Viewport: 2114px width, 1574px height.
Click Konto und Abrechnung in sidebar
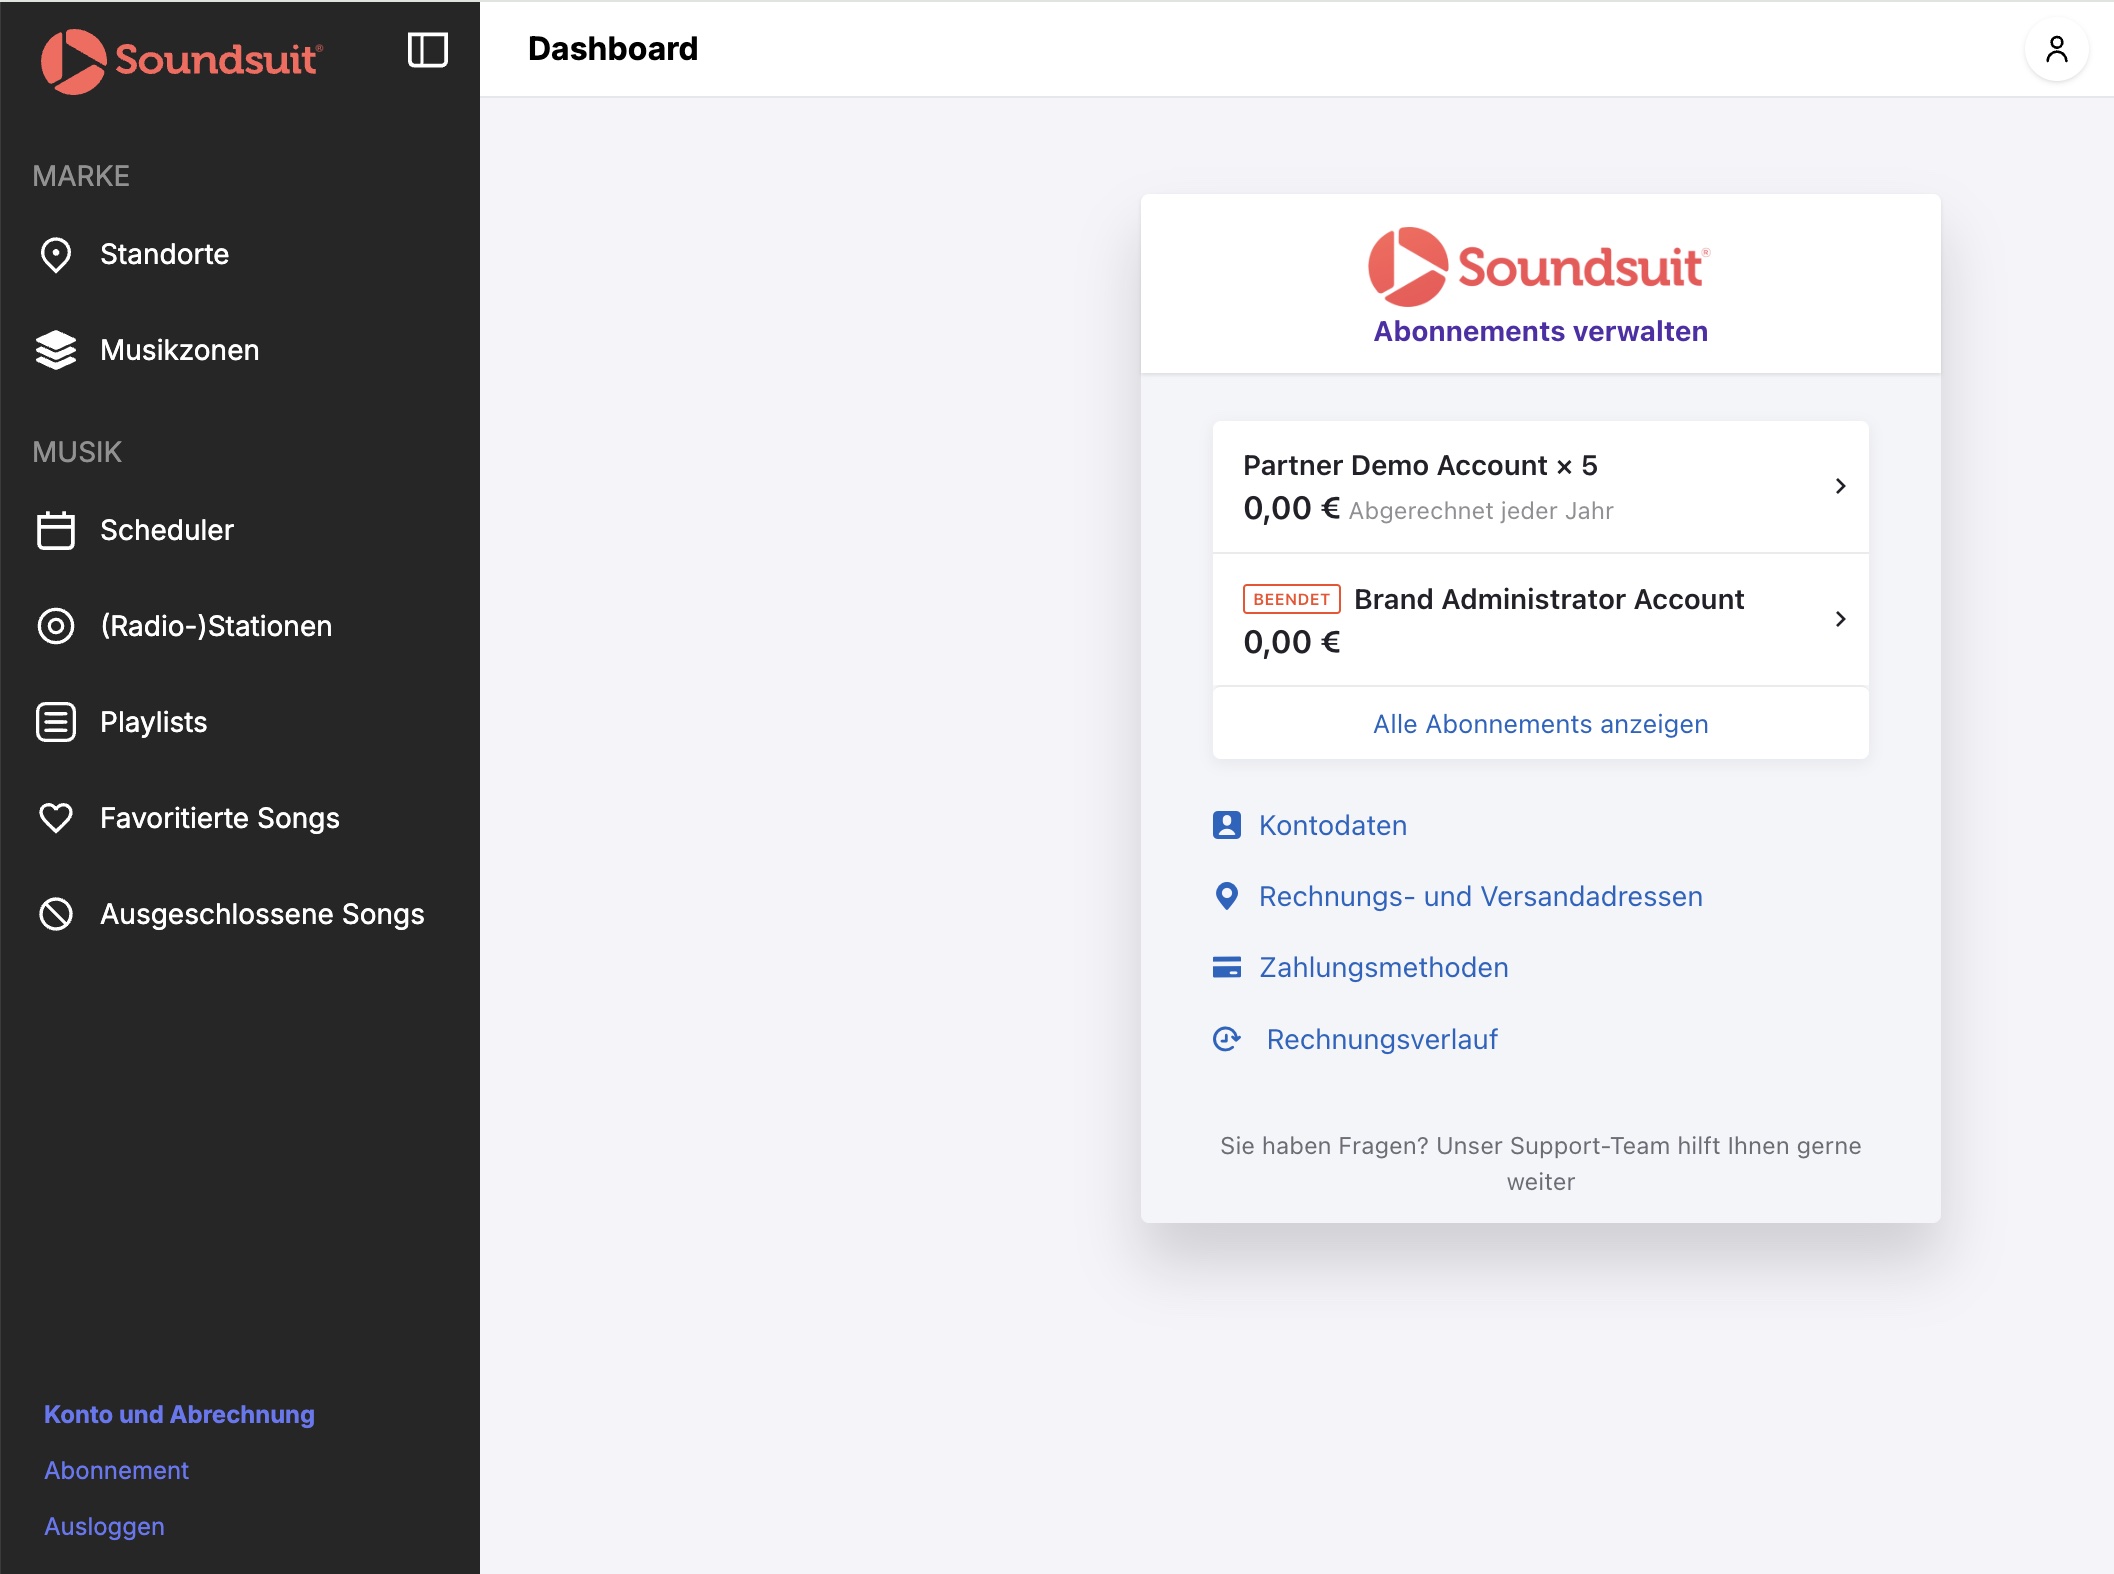coord(179,1414)
